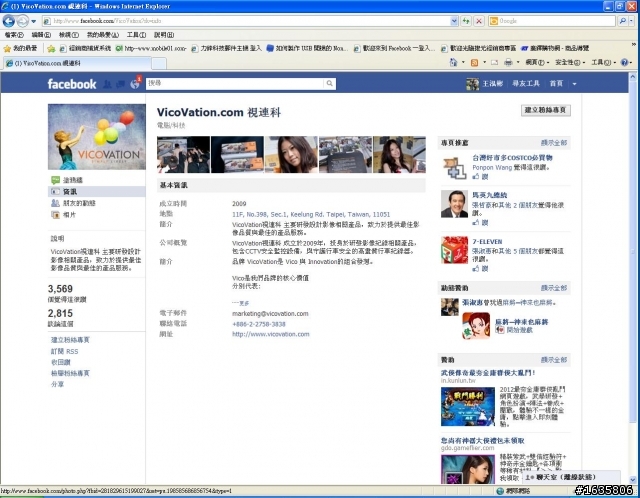Click the Keelung Rd. Taipei address link
This screenshot has height=498, width=640.
point(311,214)
